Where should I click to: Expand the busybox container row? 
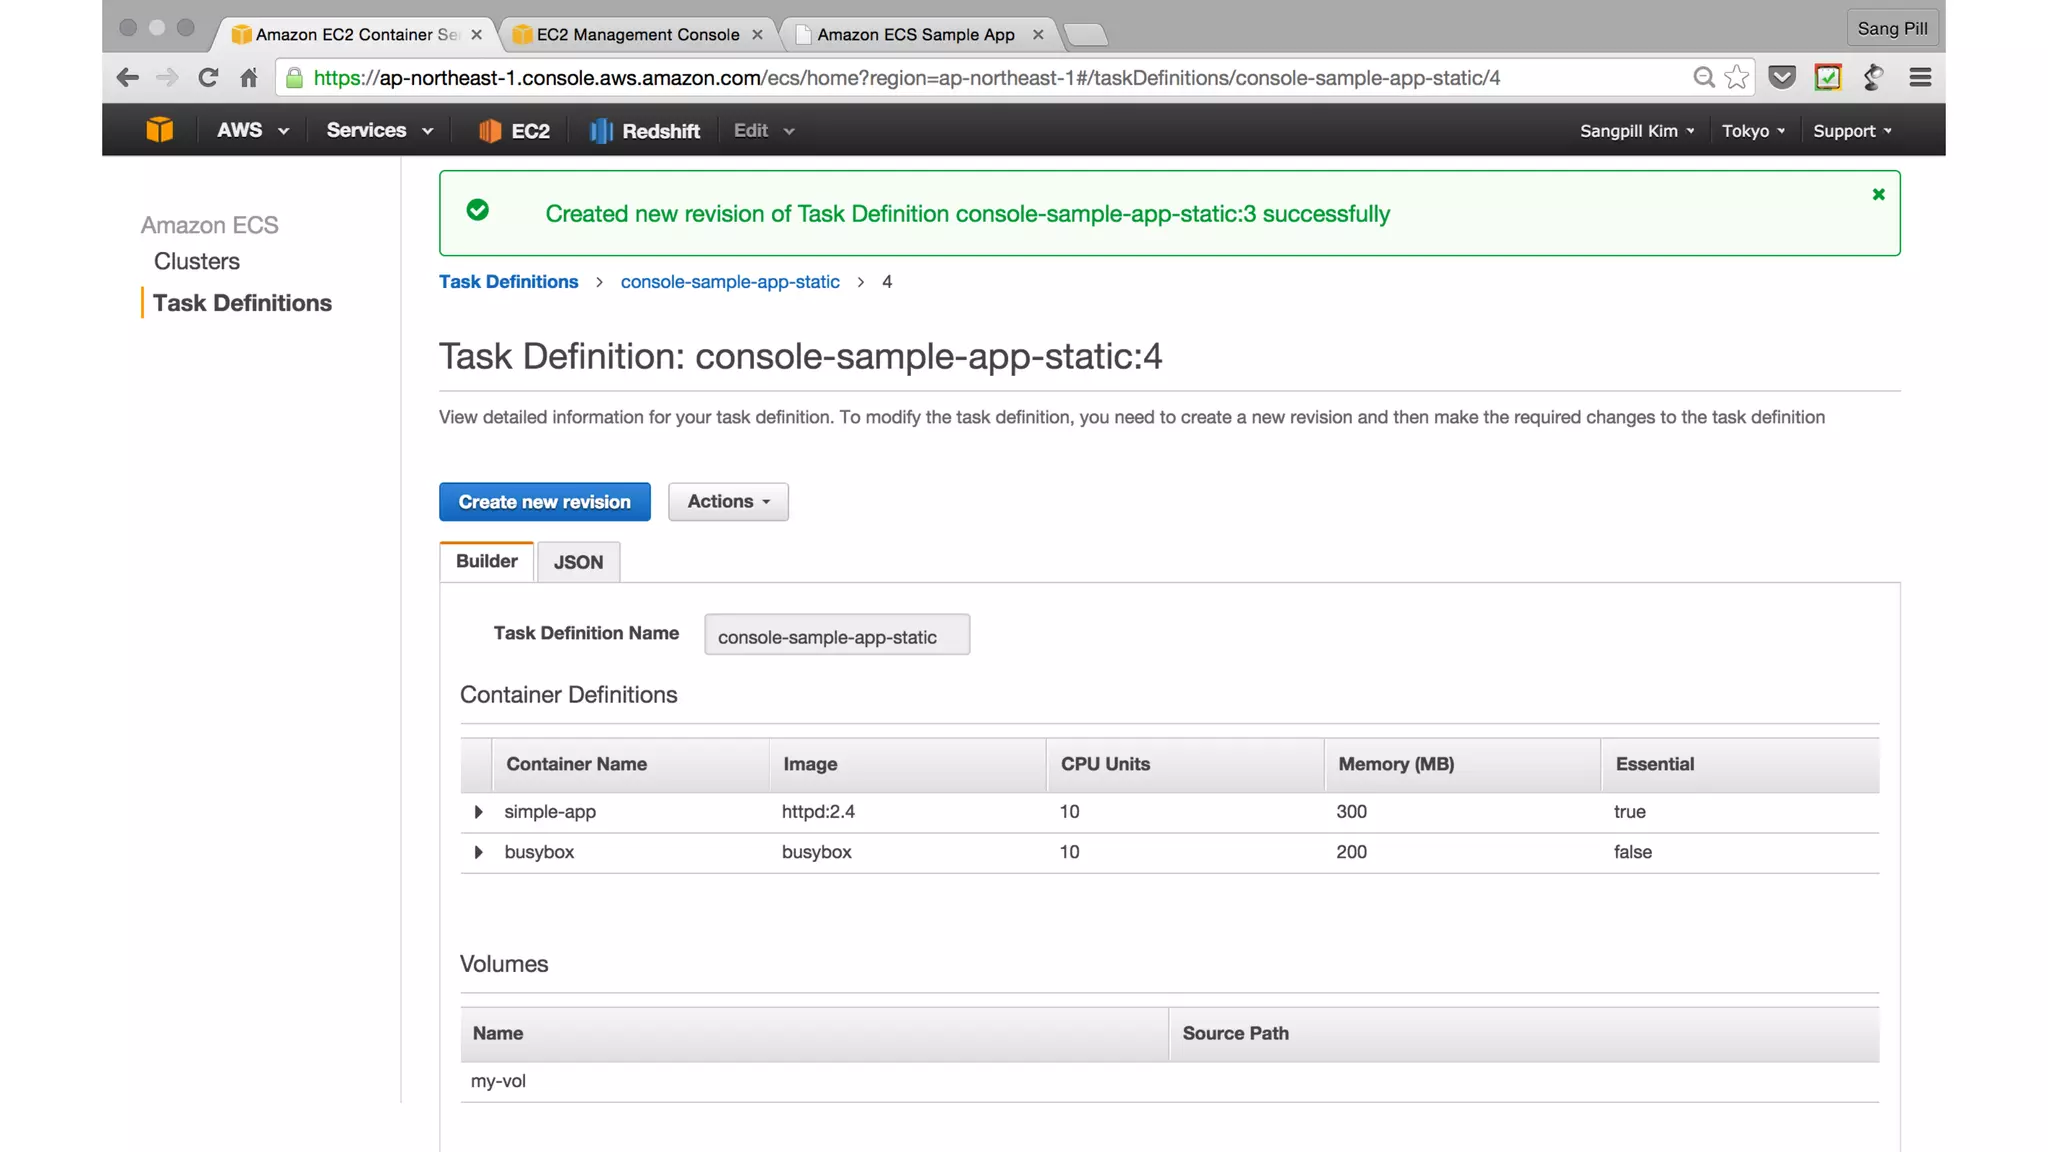(x=478, y=852)
